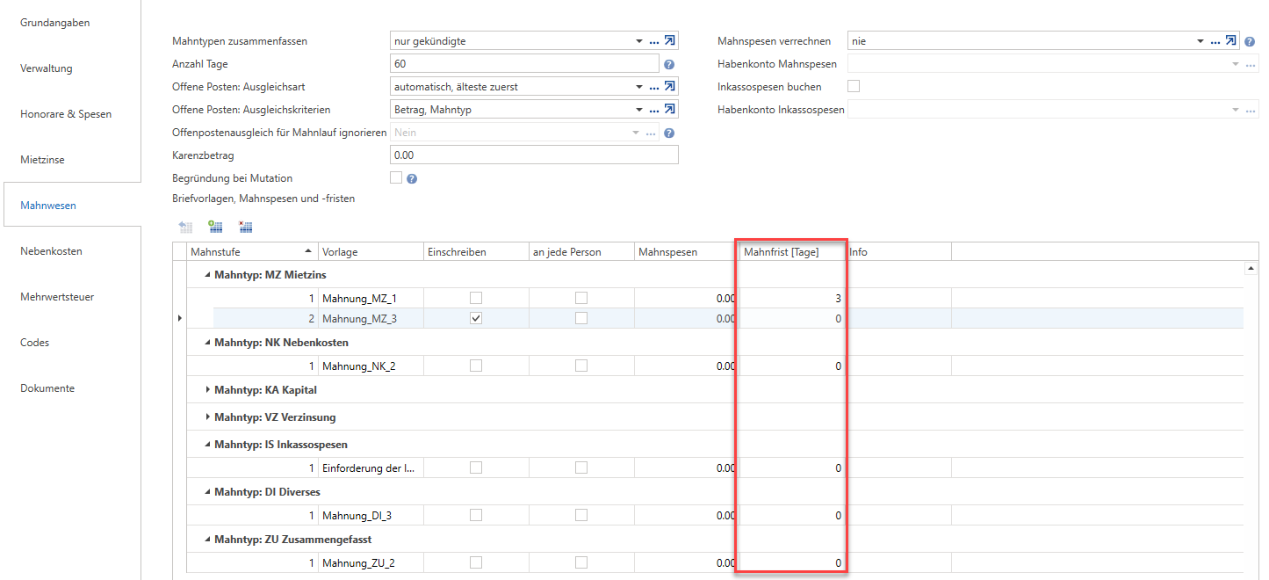Open the help icon beside Anzahl Tage
The height and width of the screenshot is (580, 1269).
(x=669, y=64)
